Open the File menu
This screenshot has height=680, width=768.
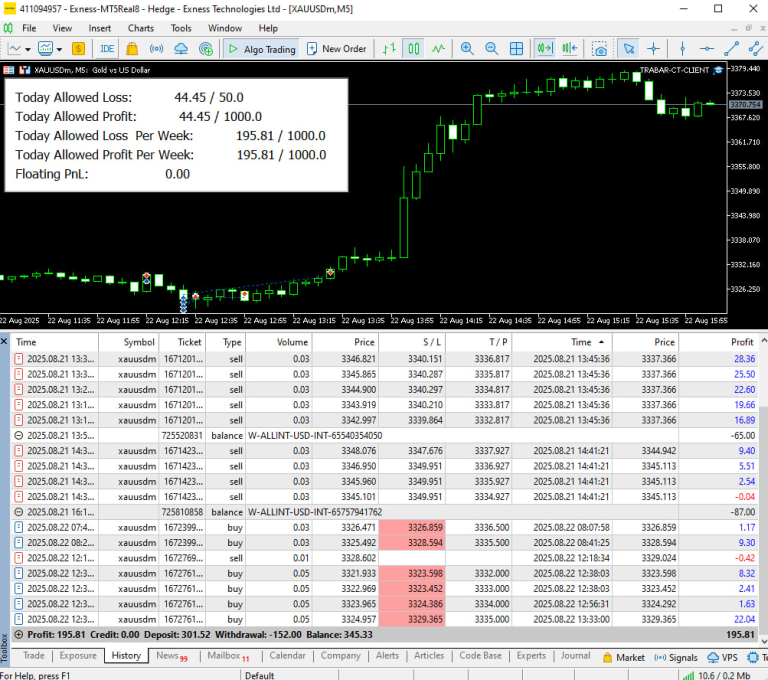point(29,28)
